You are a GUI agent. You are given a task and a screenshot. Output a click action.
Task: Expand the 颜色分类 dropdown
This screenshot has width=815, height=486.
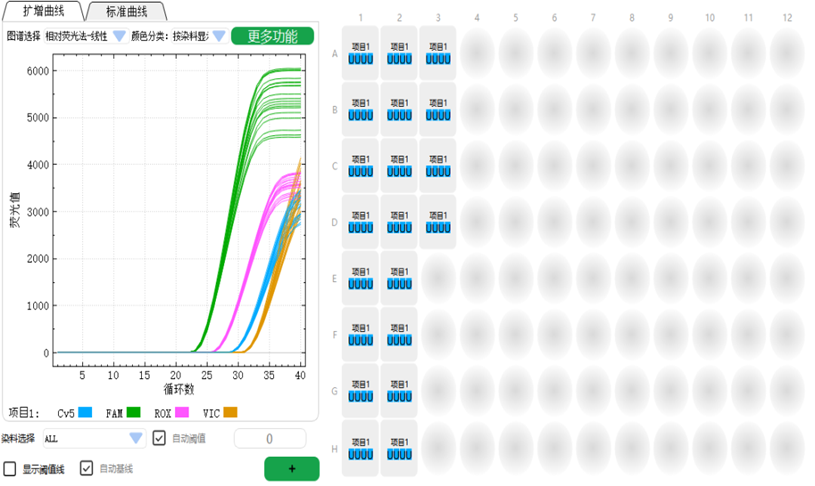218,36
